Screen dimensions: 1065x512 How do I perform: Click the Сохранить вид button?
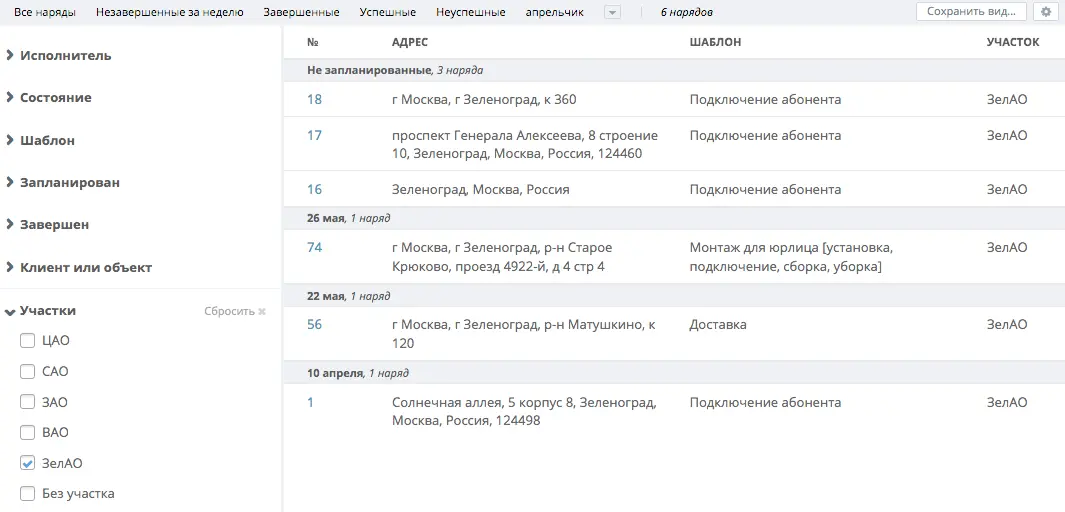coord(971,12)
